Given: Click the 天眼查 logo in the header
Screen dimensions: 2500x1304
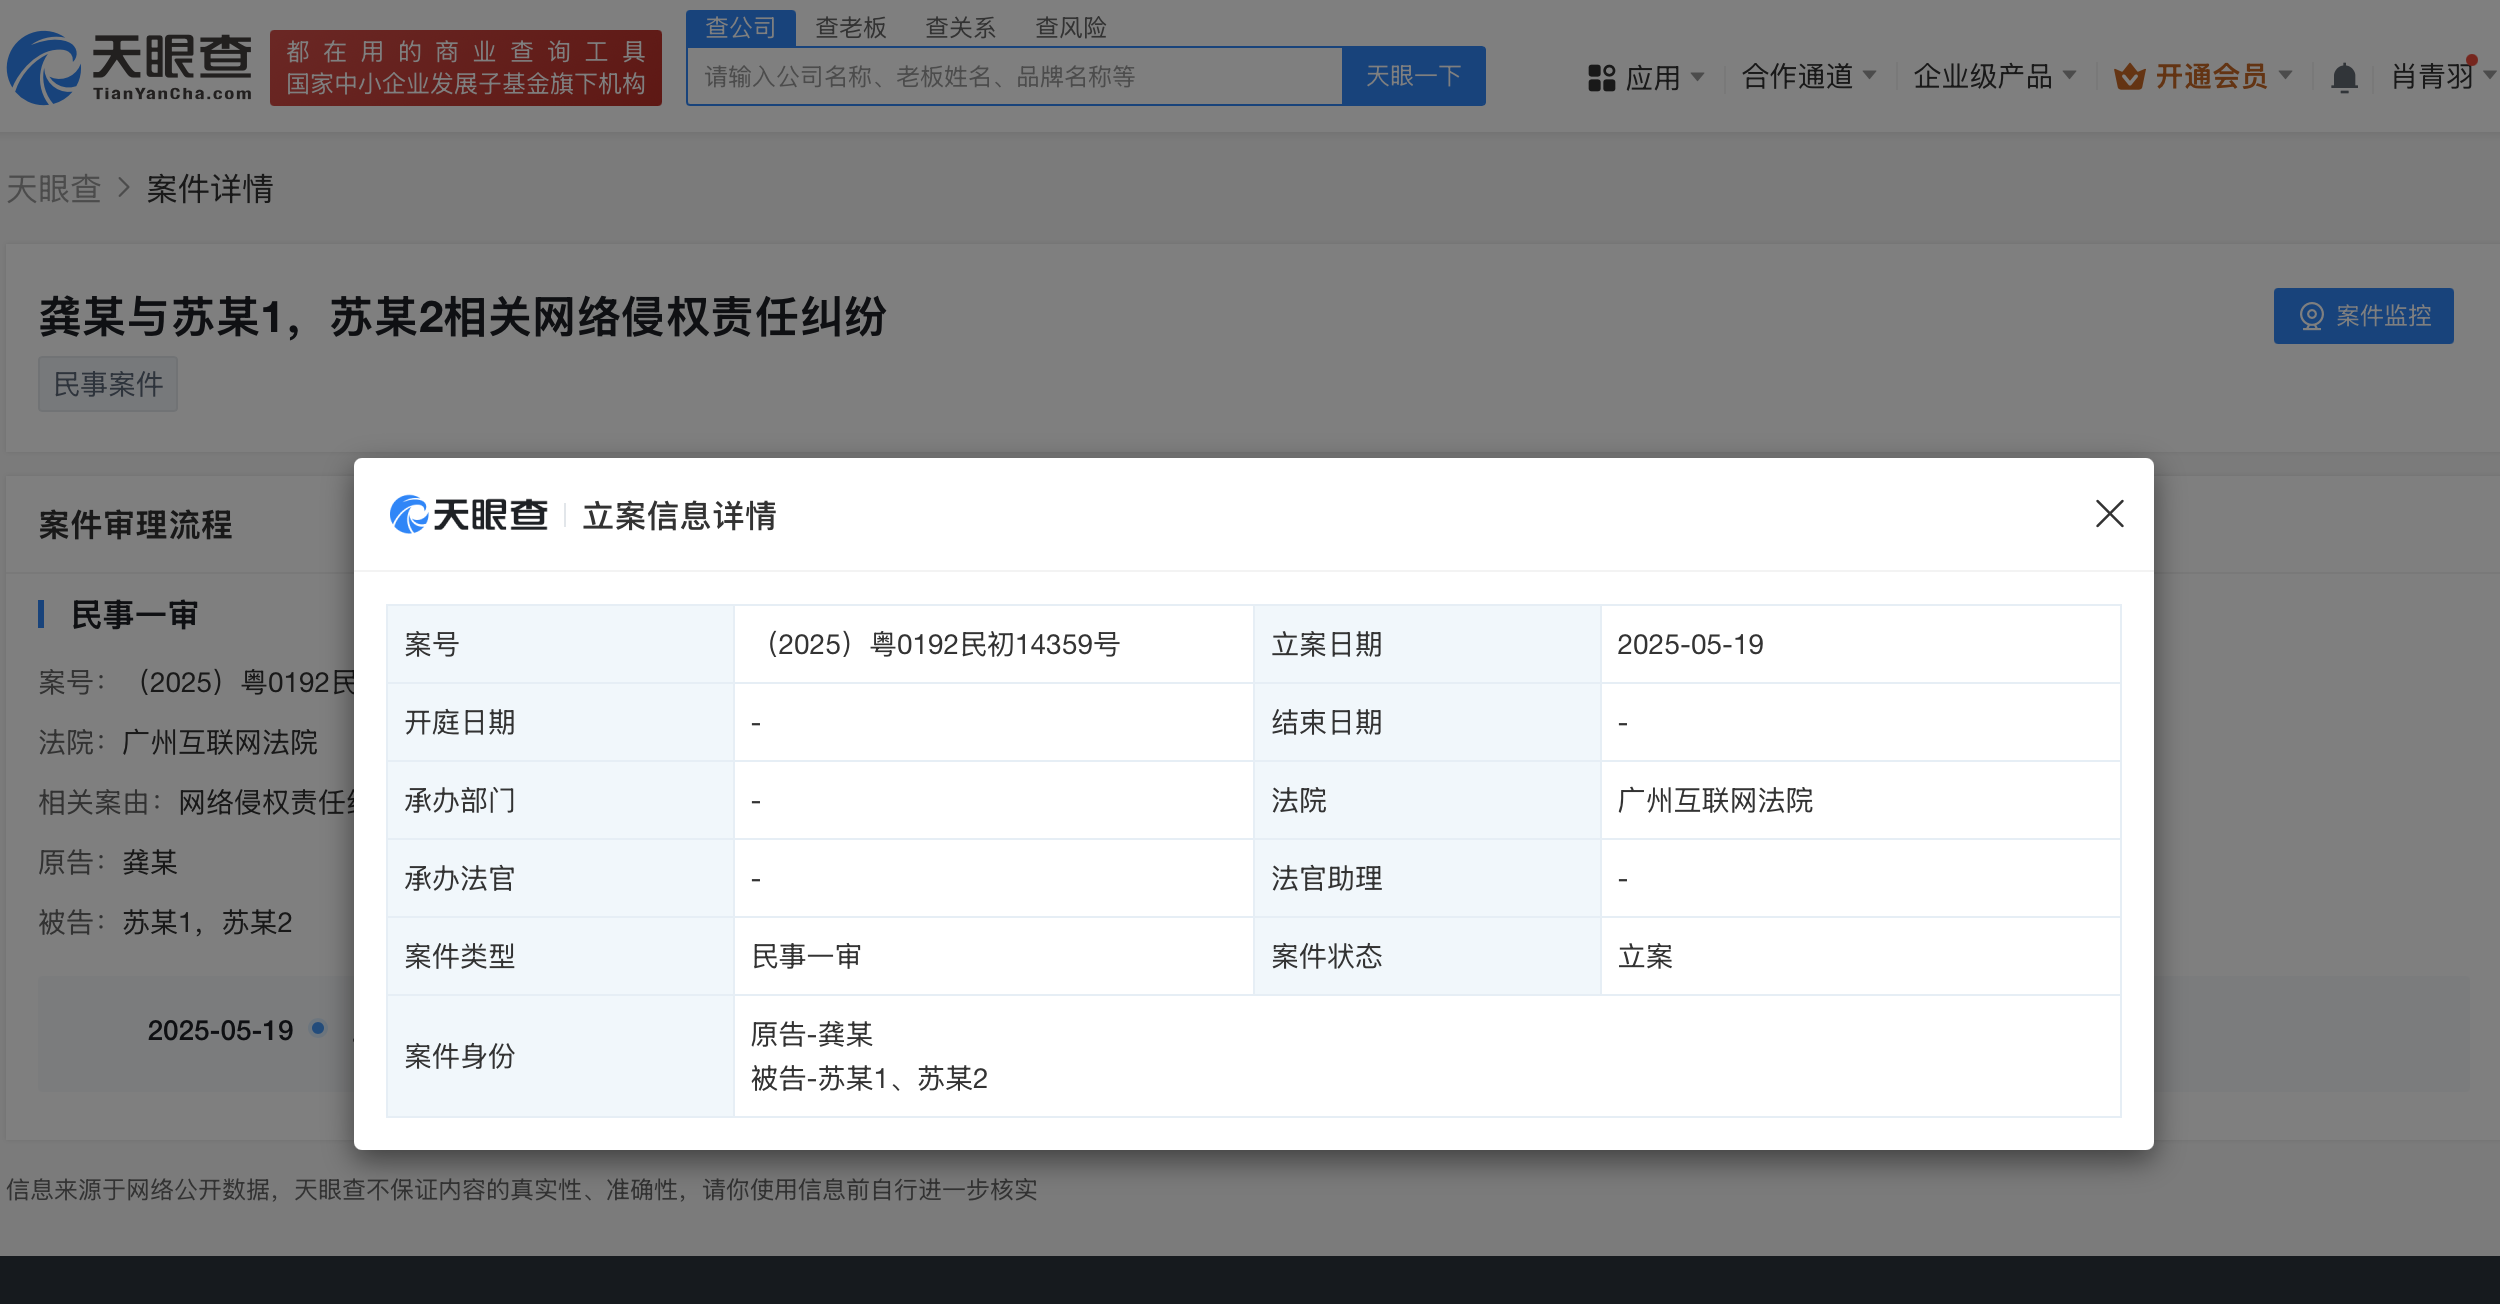Looking at the screenshot, I should pyautogui.click(x=130, y=68).
